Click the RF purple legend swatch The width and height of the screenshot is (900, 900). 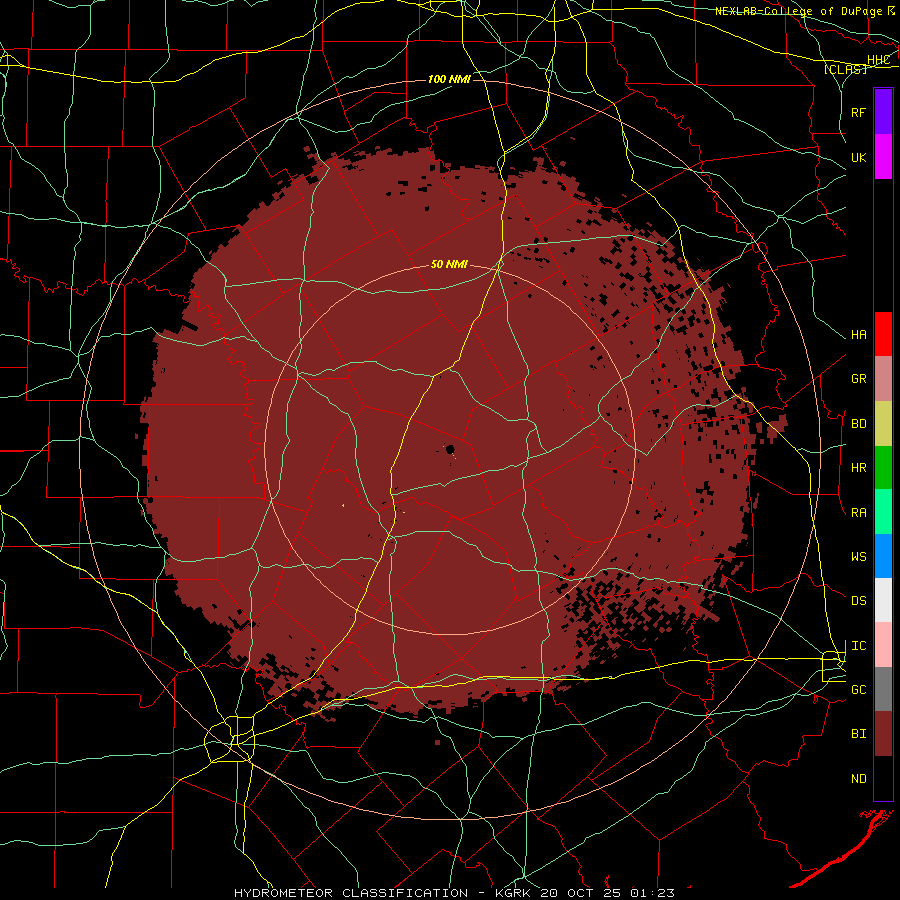tap(883, 112)
